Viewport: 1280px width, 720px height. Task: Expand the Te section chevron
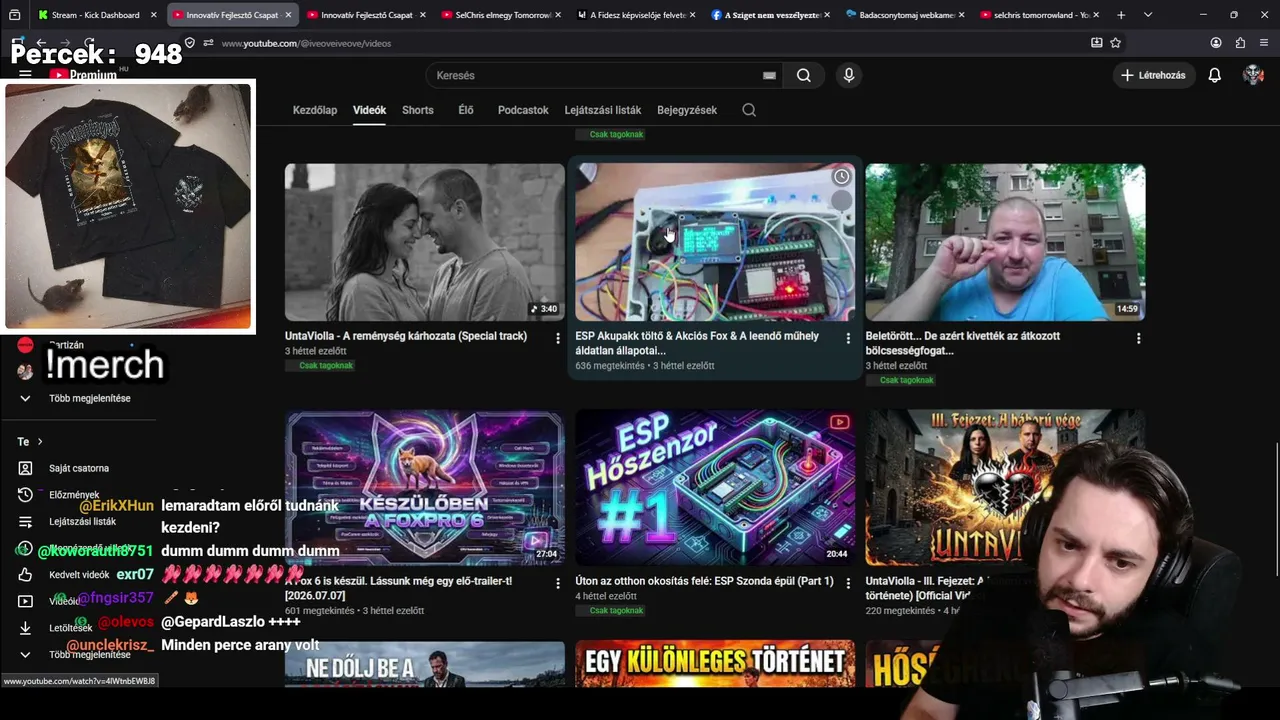40,442
